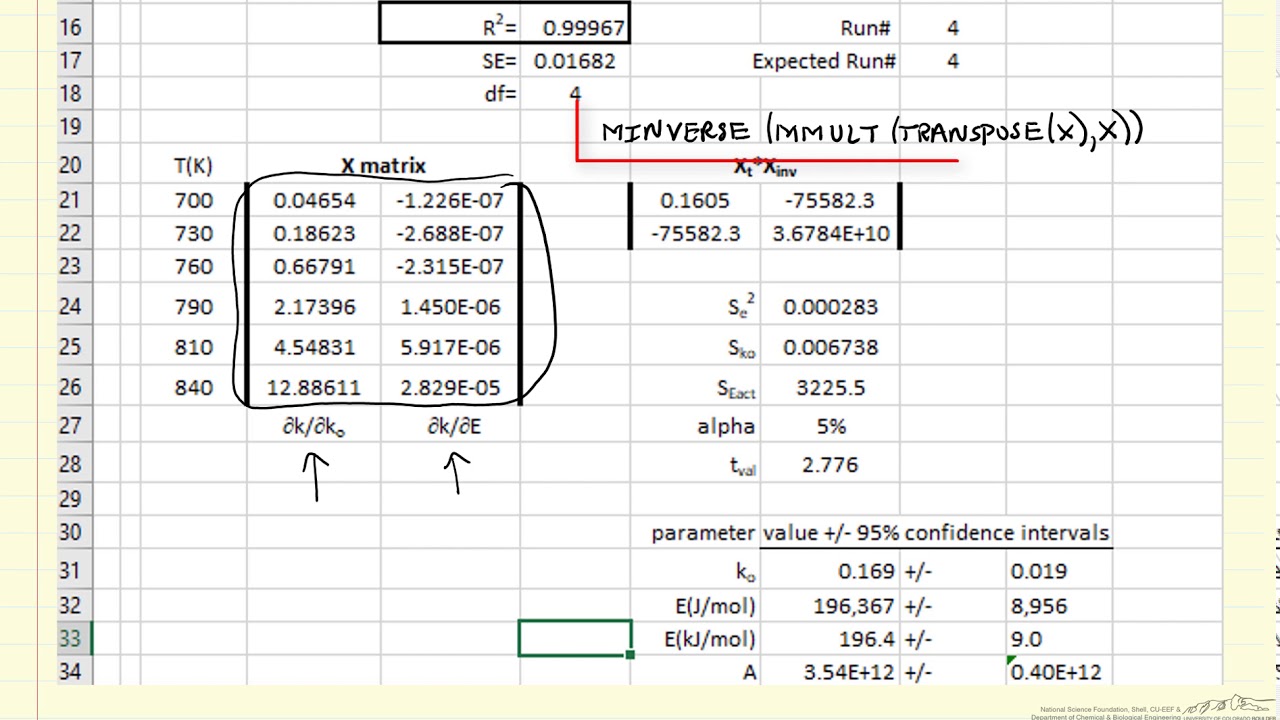Click the R² value 0.99967 cell
The image size is (1280, 720).
575,27
